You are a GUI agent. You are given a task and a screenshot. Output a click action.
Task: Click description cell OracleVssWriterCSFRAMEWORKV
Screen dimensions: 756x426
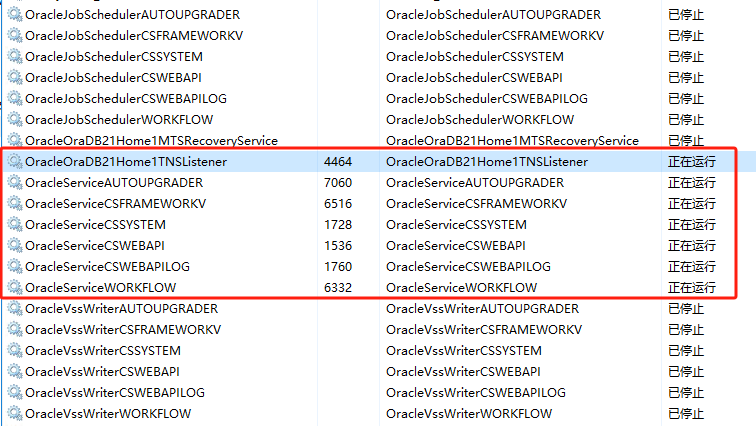[484, 330]
